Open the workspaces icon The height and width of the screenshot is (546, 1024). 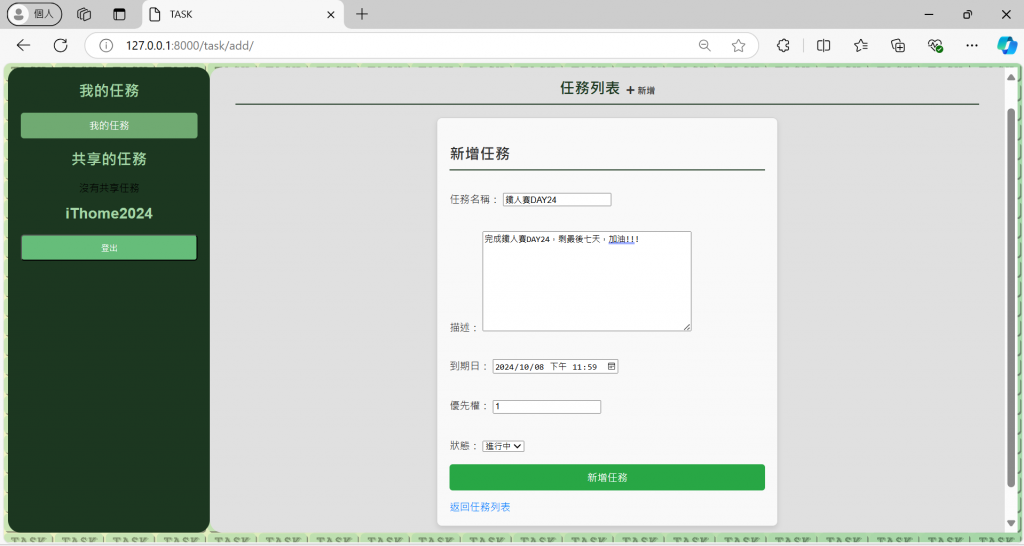pyautogui.click(x=84, y=14)
